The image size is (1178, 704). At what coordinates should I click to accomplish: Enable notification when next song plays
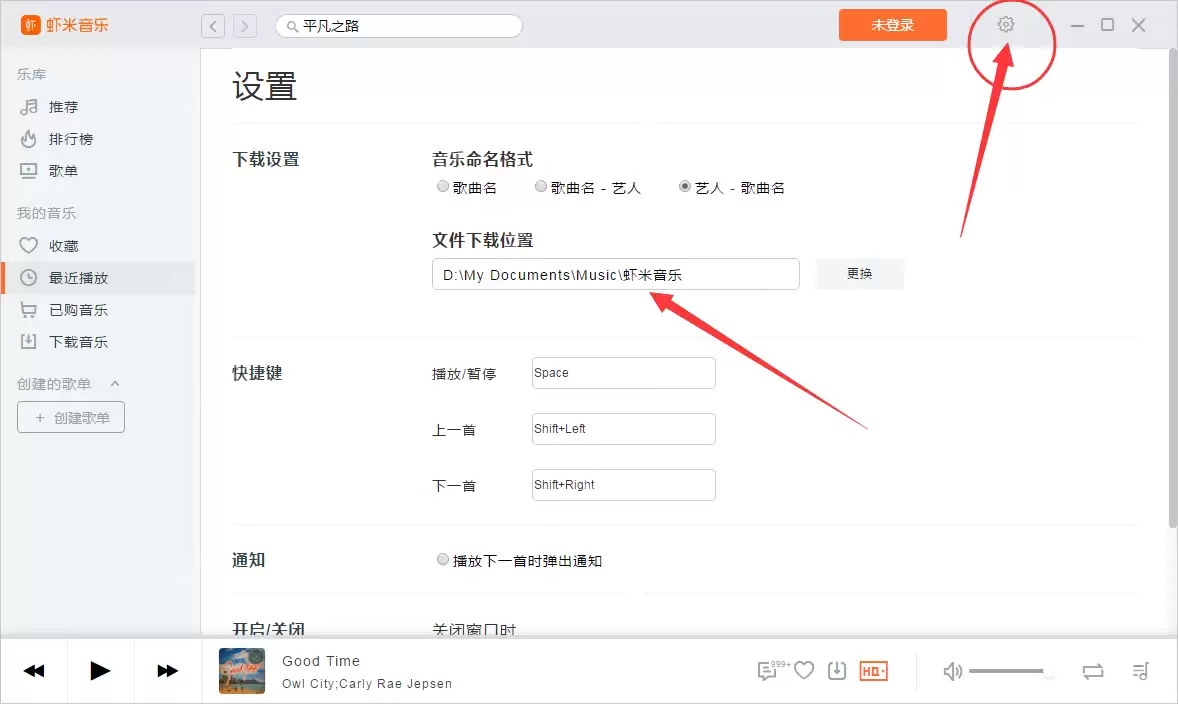click(443, 559)
